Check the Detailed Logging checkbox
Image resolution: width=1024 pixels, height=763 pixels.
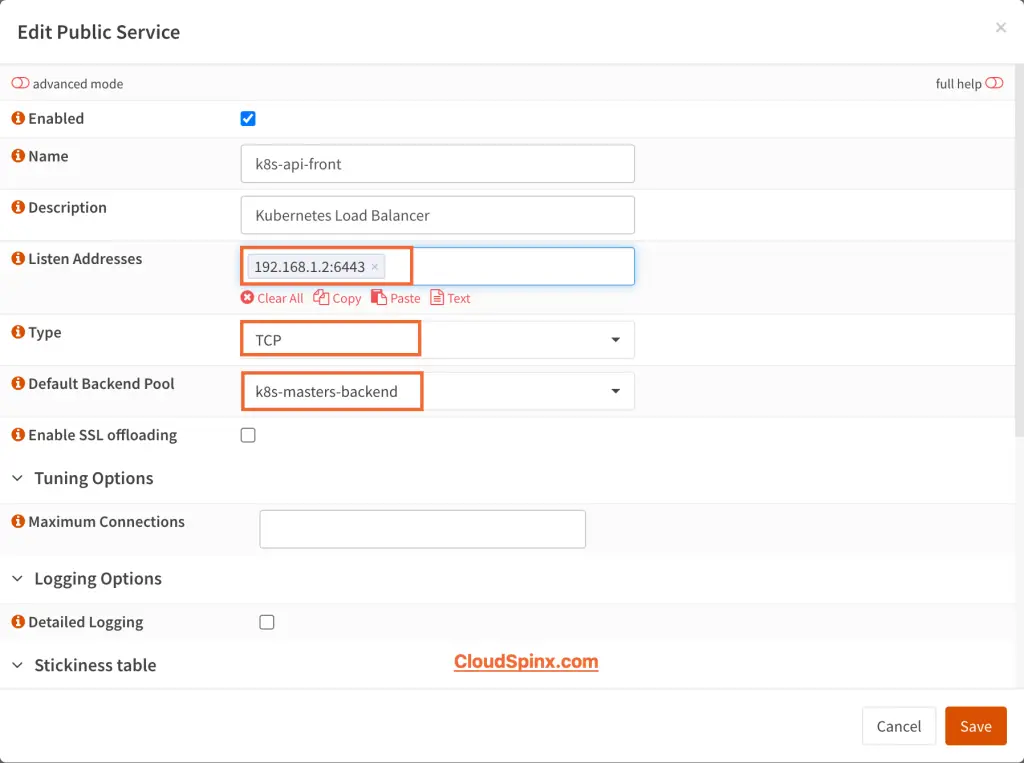(x=267, y=622)
